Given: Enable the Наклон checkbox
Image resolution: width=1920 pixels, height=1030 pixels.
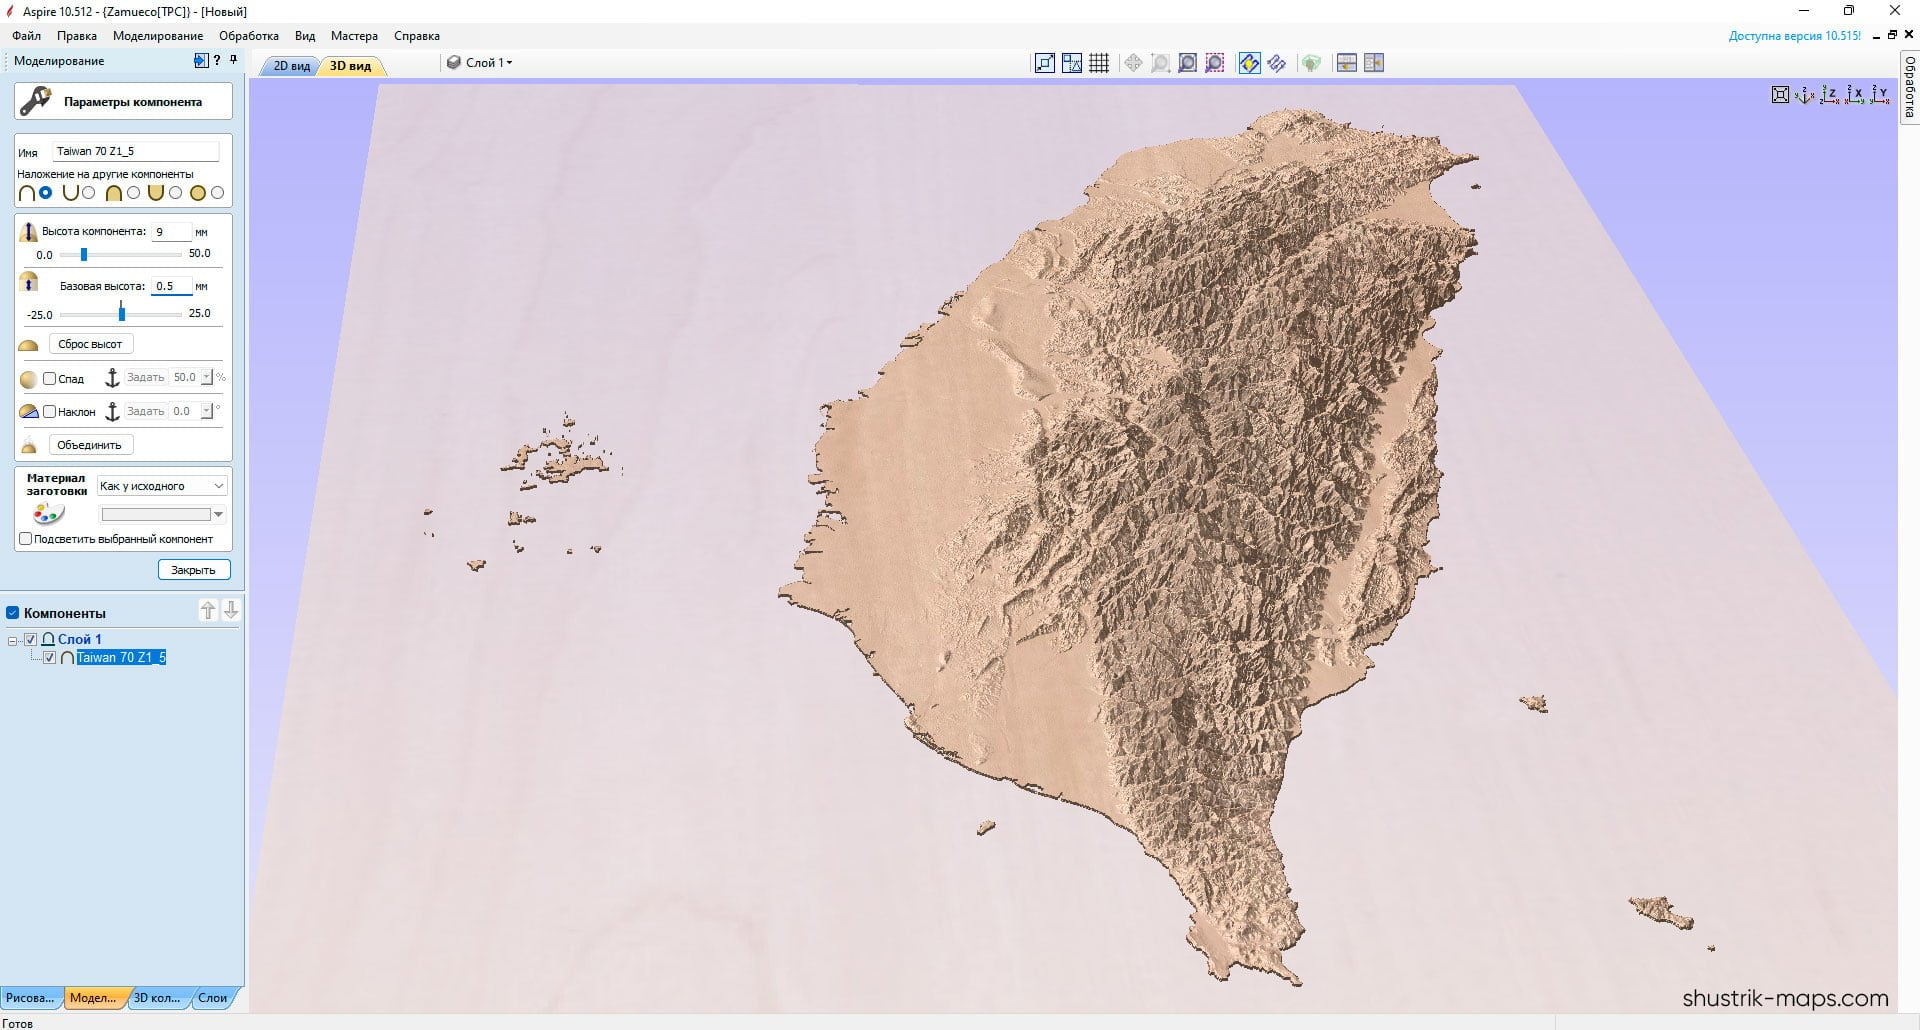Looking at the screenshot, I should pyautogui.click(x=49, y=412).
